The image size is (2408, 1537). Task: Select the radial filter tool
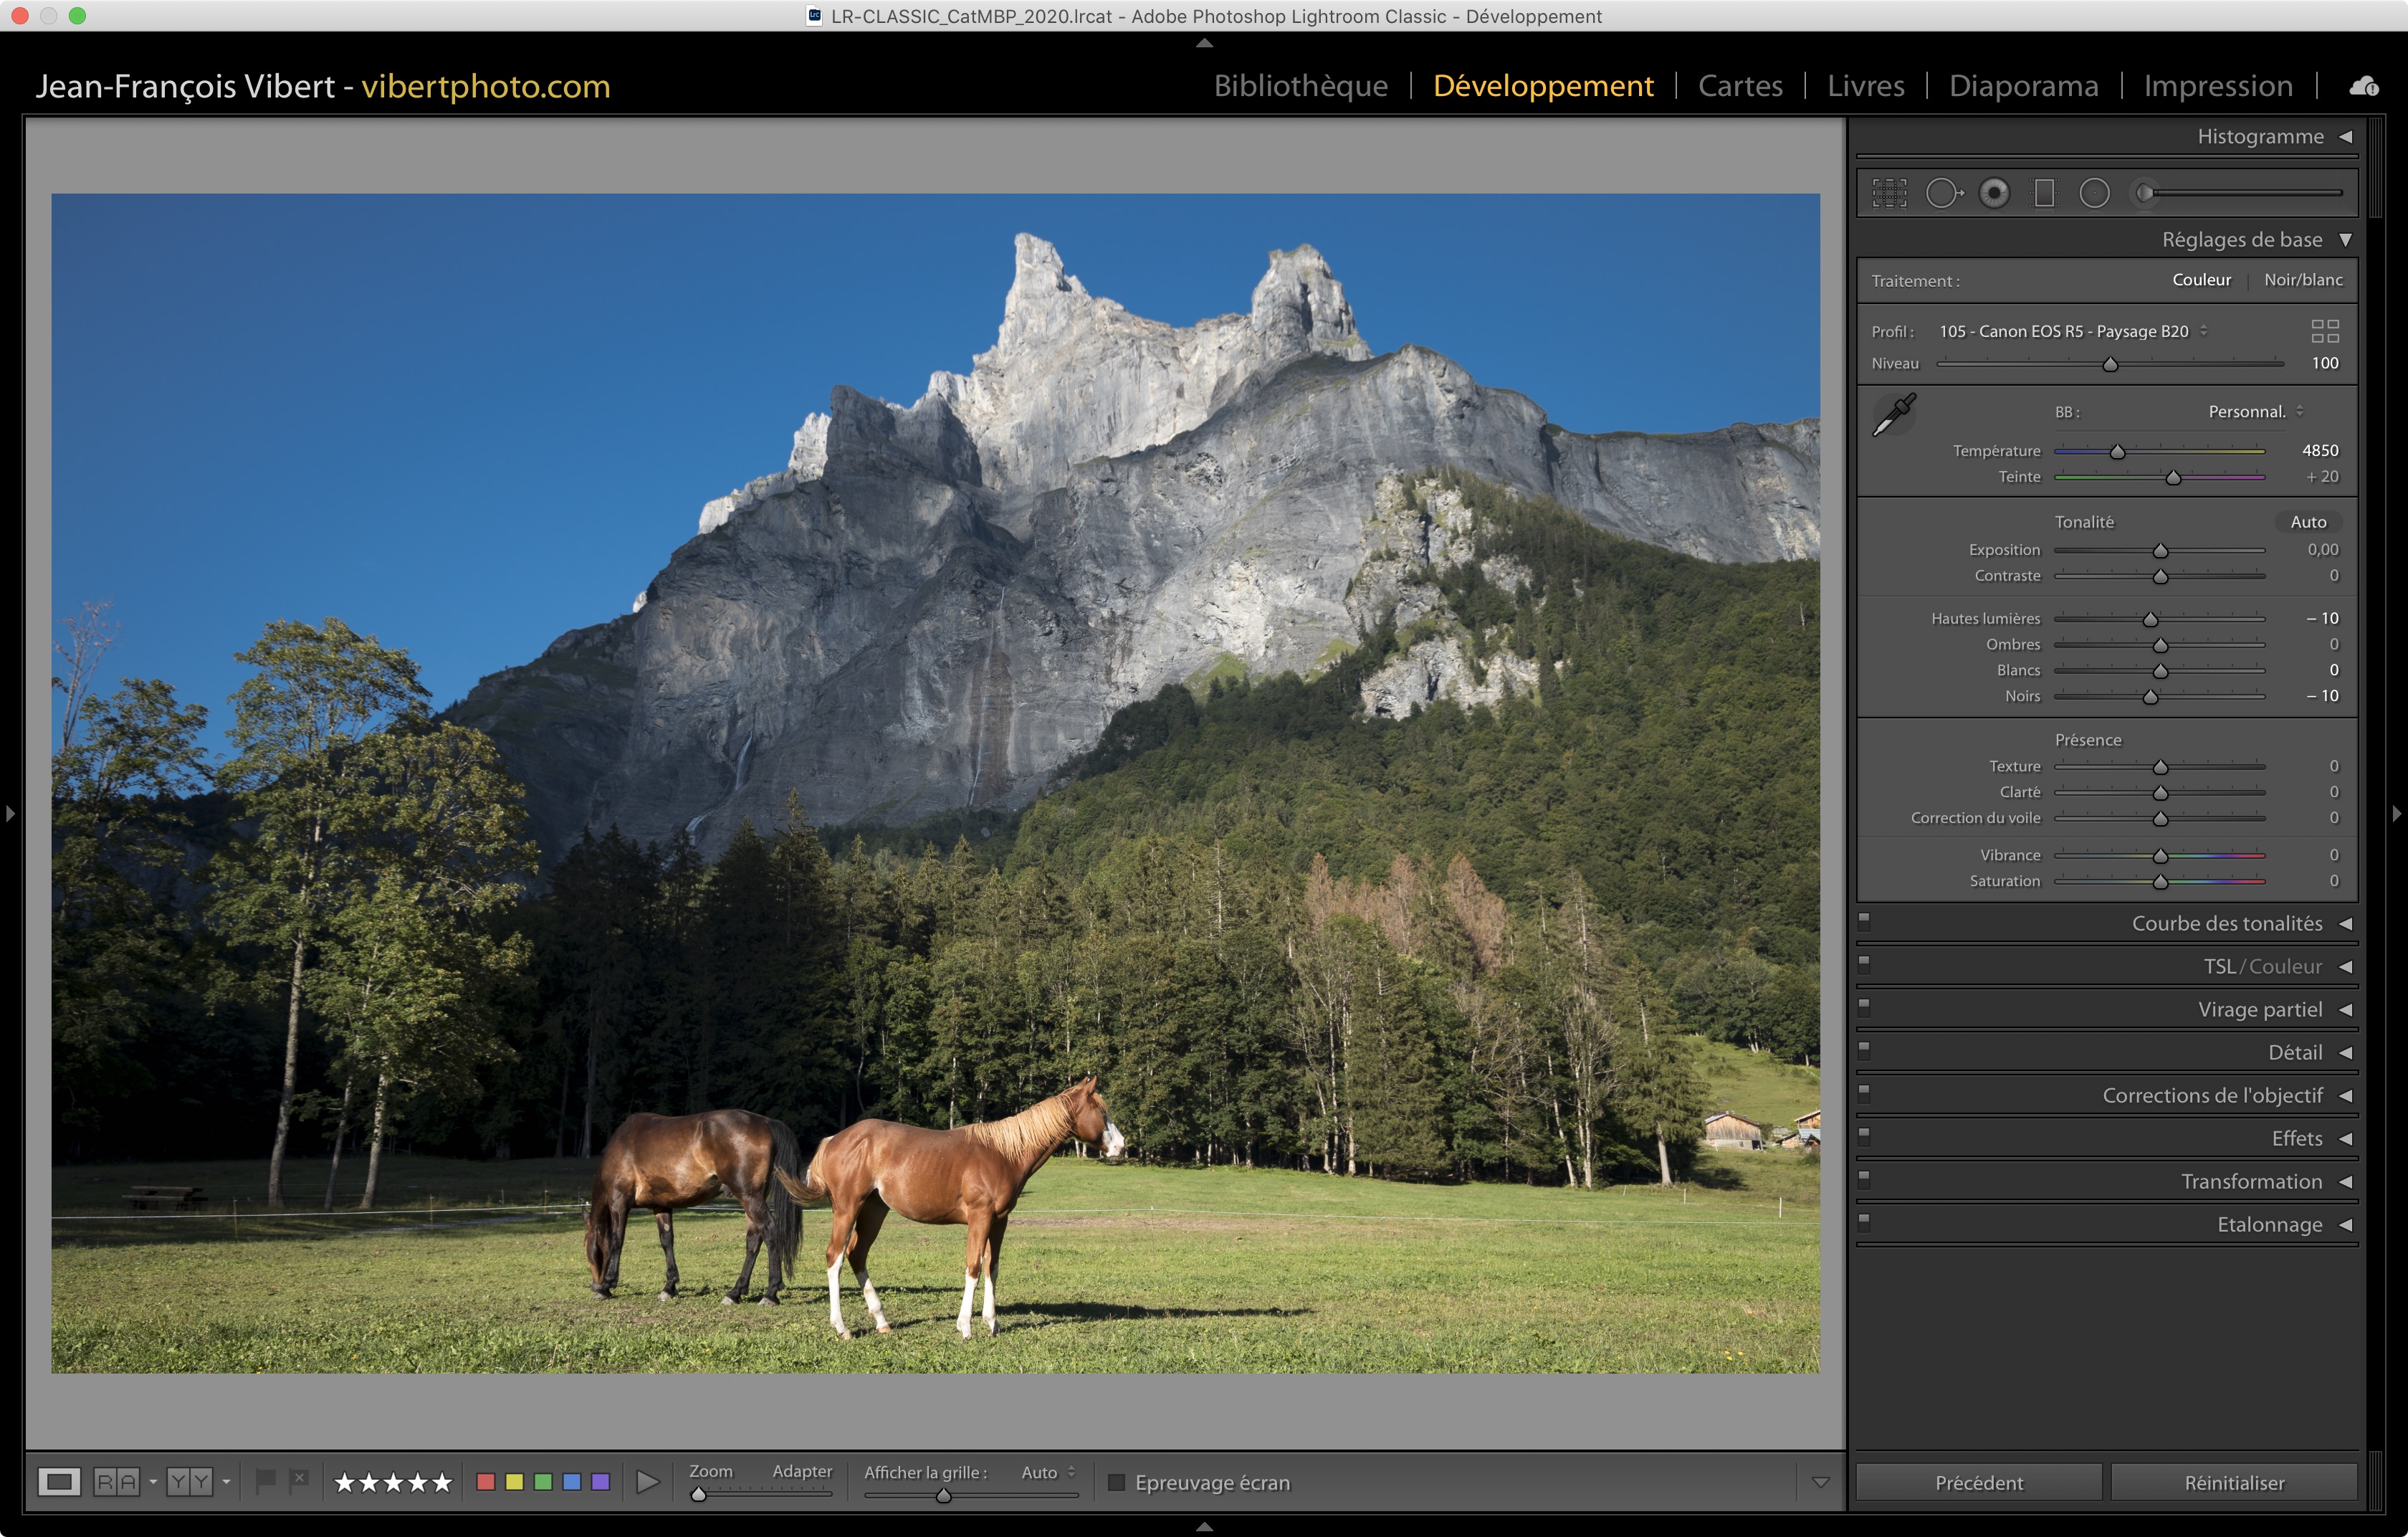coord(2094,193)
